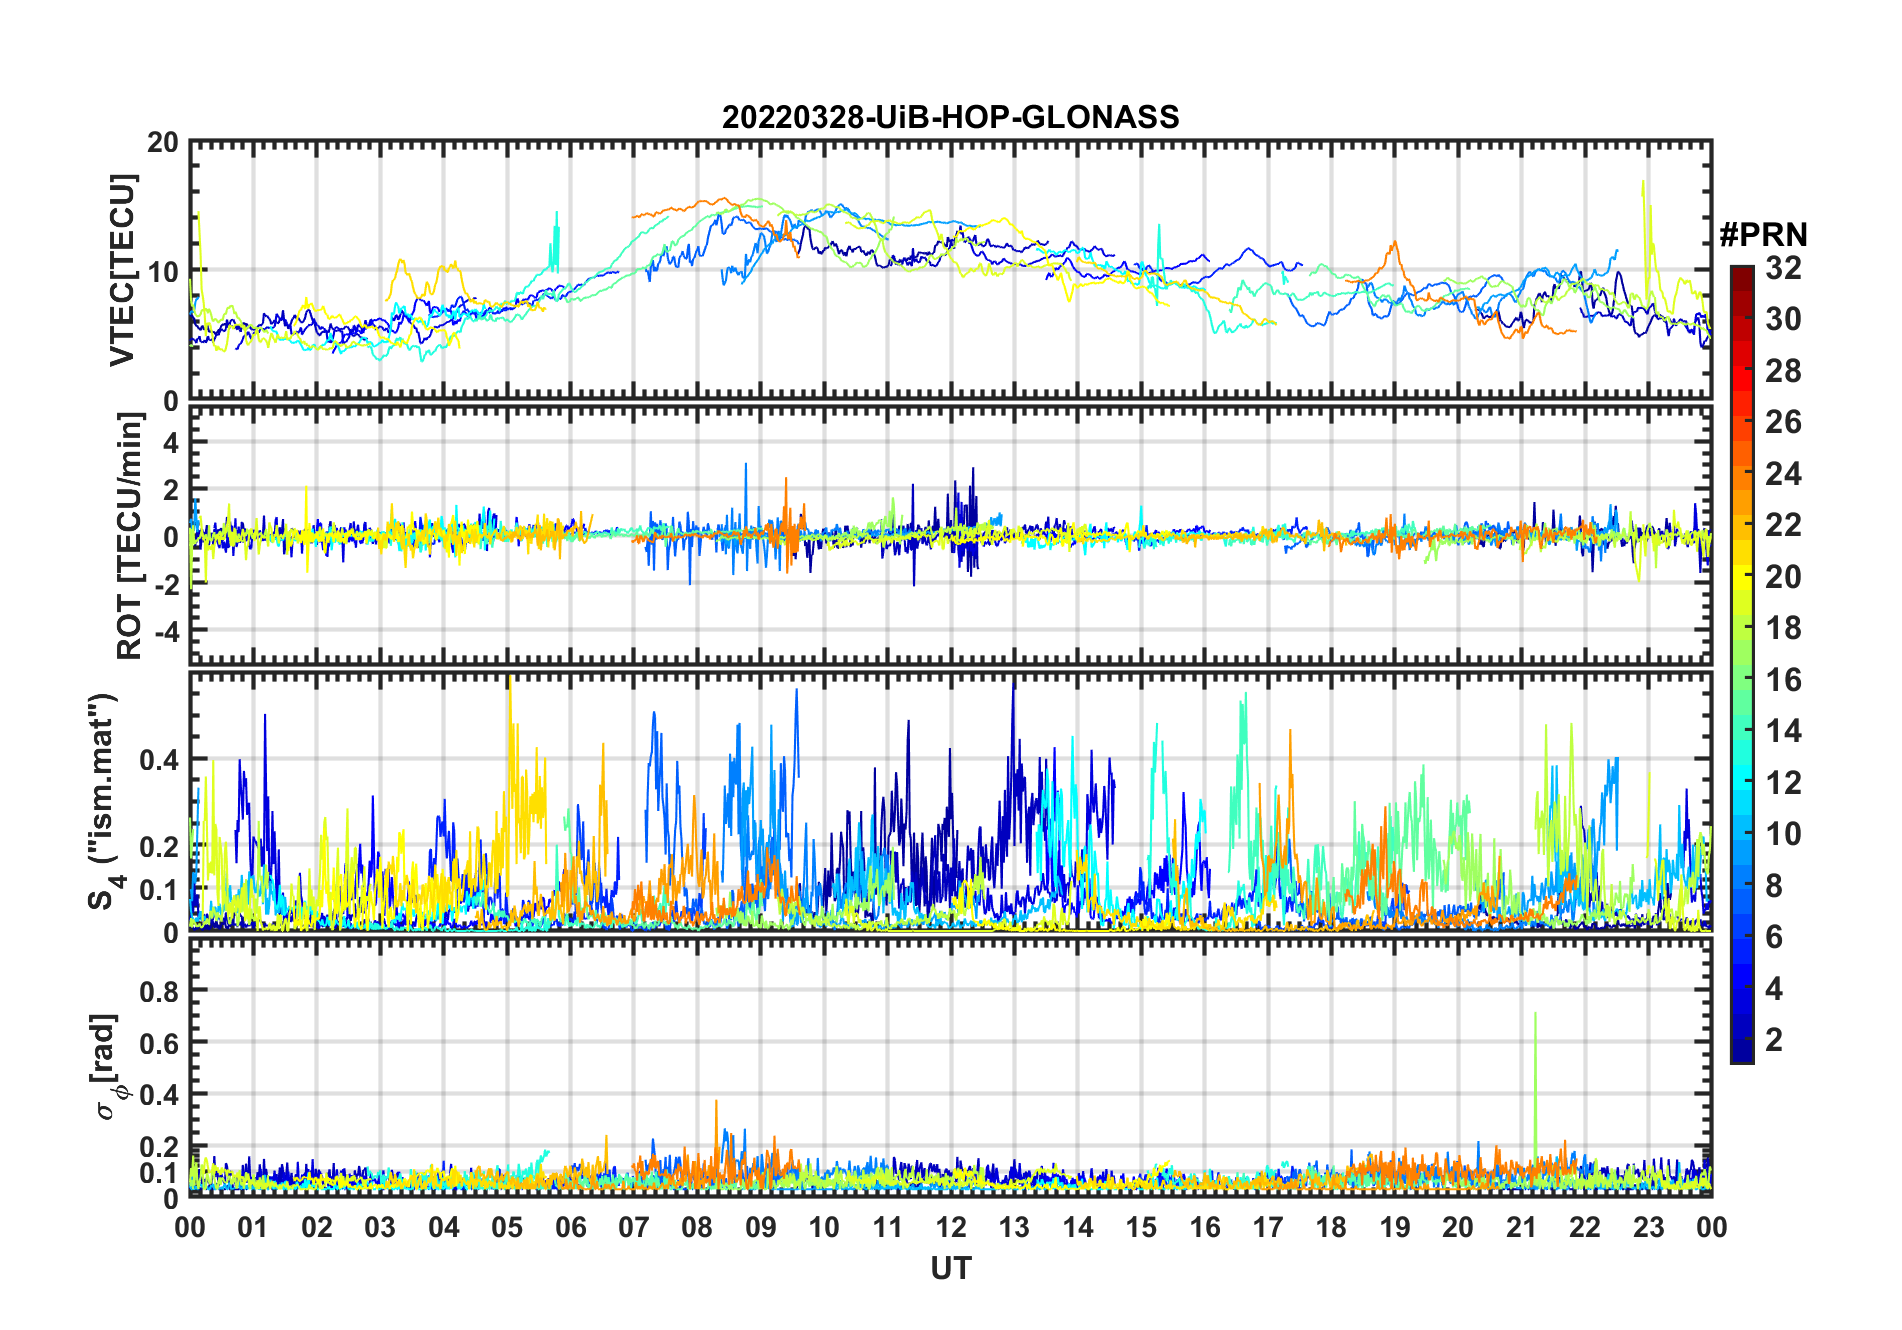The width and height of the screenshot is (1902, 1330).
Task: Select colorbar tick label "8"
Action: 1774,885
